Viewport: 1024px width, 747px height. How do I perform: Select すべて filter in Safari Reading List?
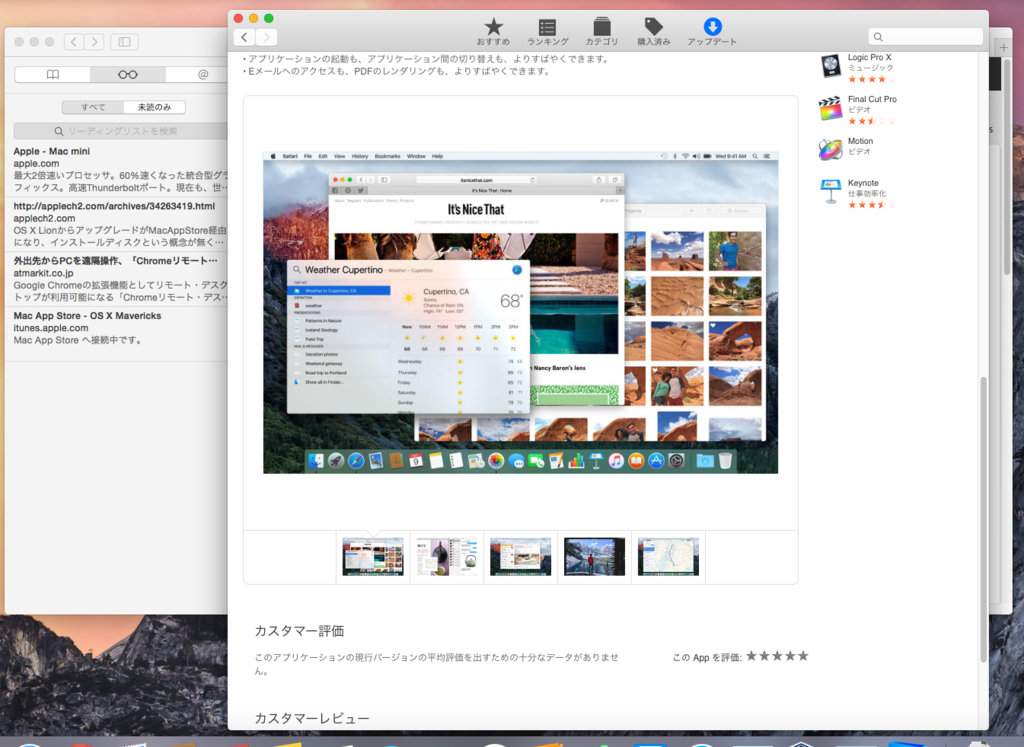pyautogui.click(x=93, y=107)
